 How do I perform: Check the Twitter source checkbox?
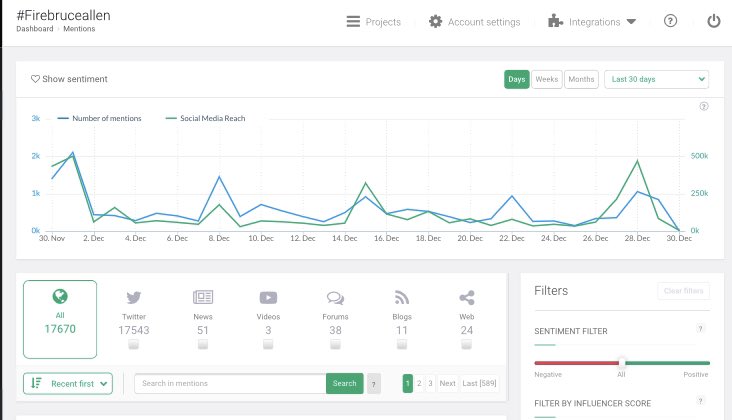tap(134, 344)
